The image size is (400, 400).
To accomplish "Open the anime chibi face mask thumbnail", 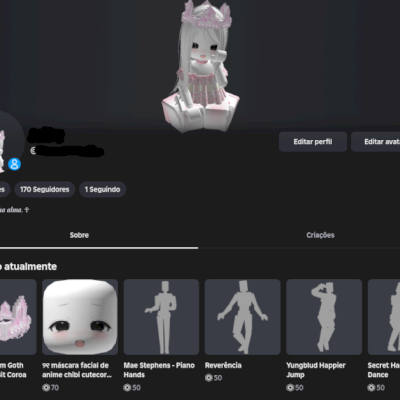I will 80,317.
